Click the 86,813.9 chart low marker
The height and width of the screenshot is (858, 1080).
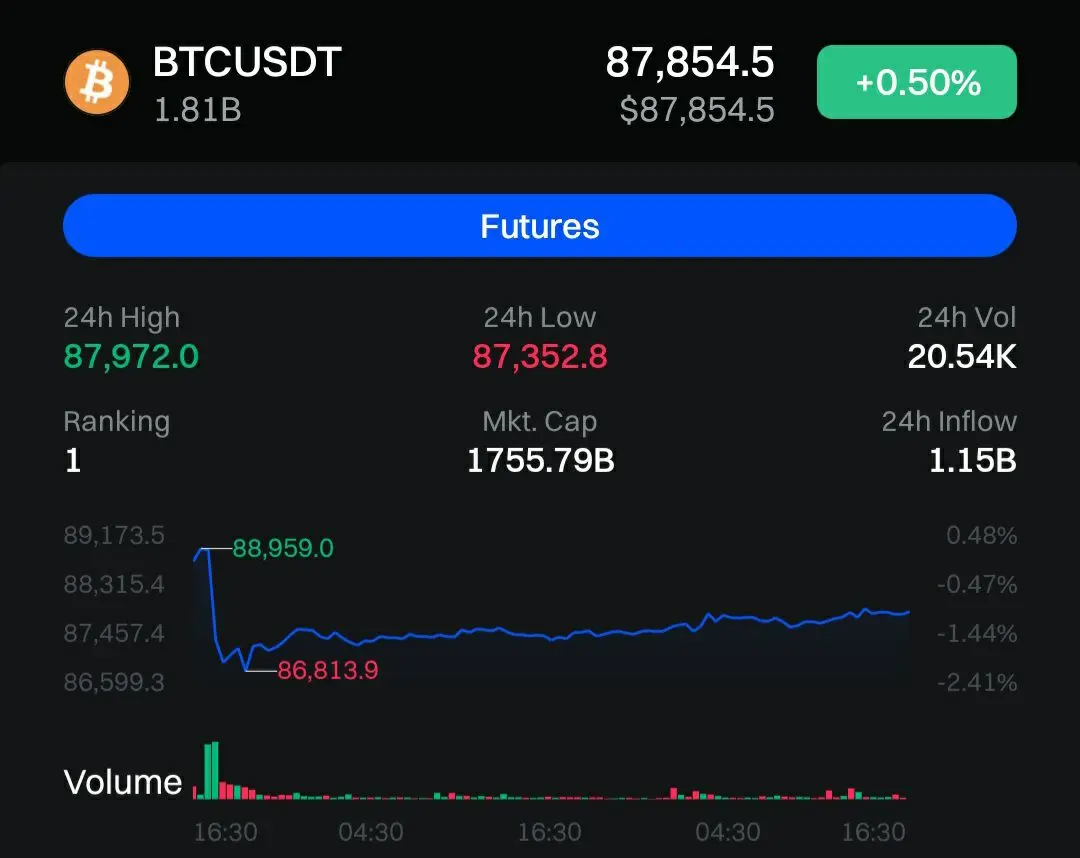coord(327,671)
